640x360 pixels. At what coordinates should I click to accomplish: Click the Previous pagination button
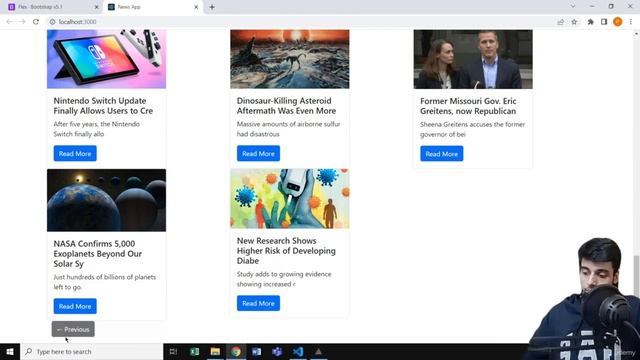(73, 329)
